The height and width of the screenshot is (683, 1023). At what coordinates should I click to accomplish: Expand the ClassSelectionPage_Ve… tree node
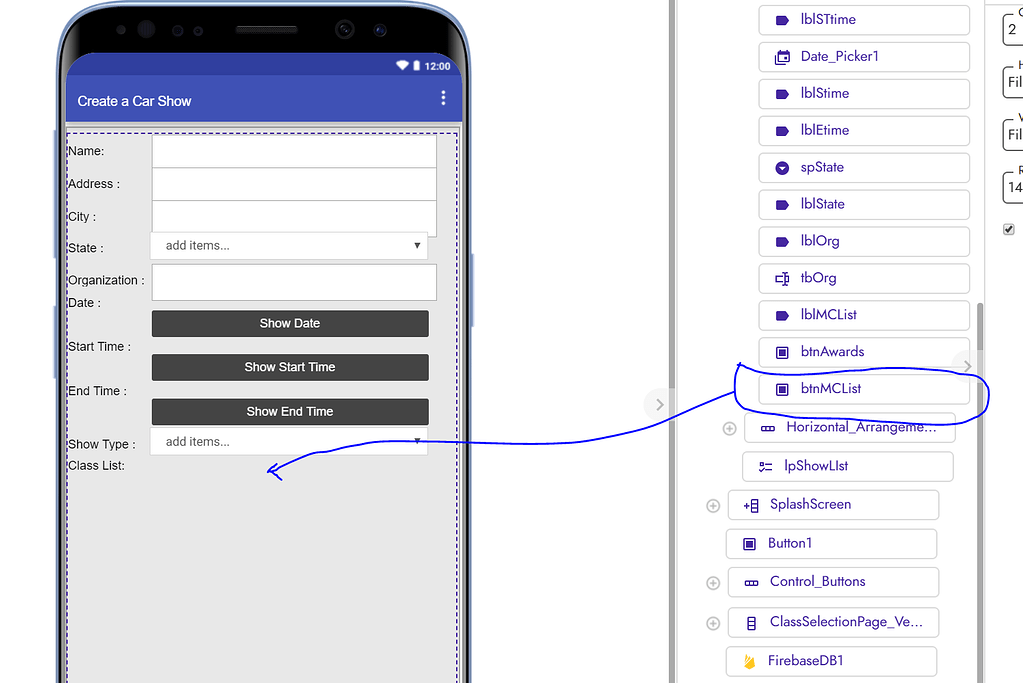tap(713, 624)
